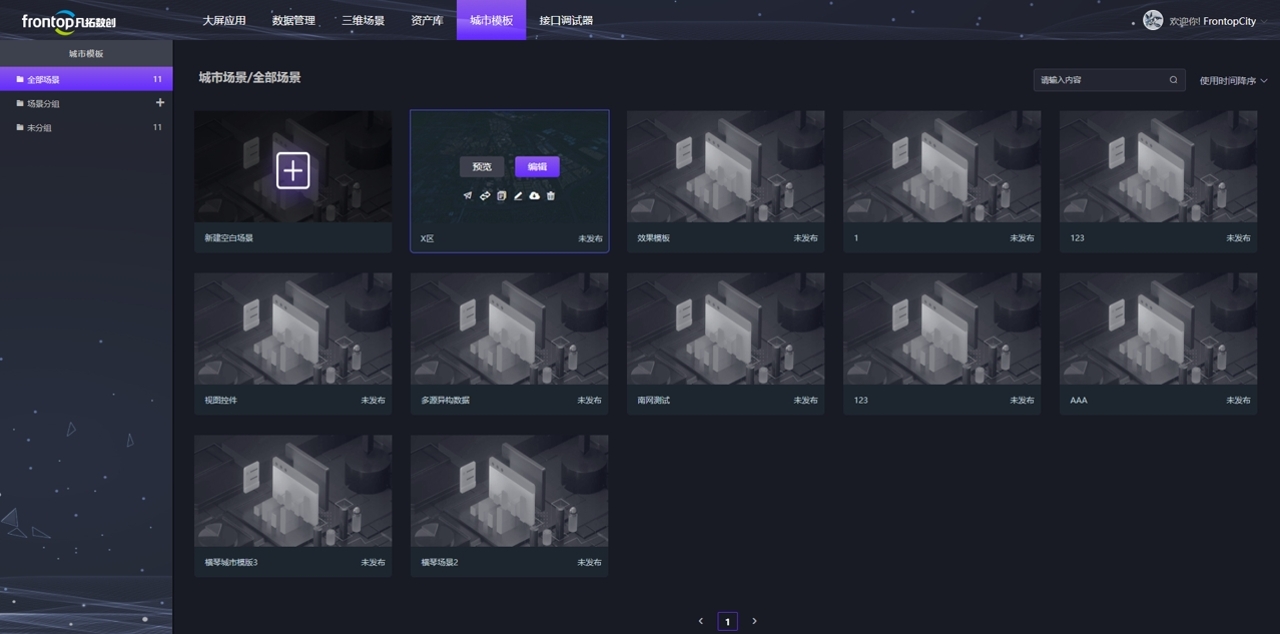Click the search magnifier icon

pos(1173,80)
